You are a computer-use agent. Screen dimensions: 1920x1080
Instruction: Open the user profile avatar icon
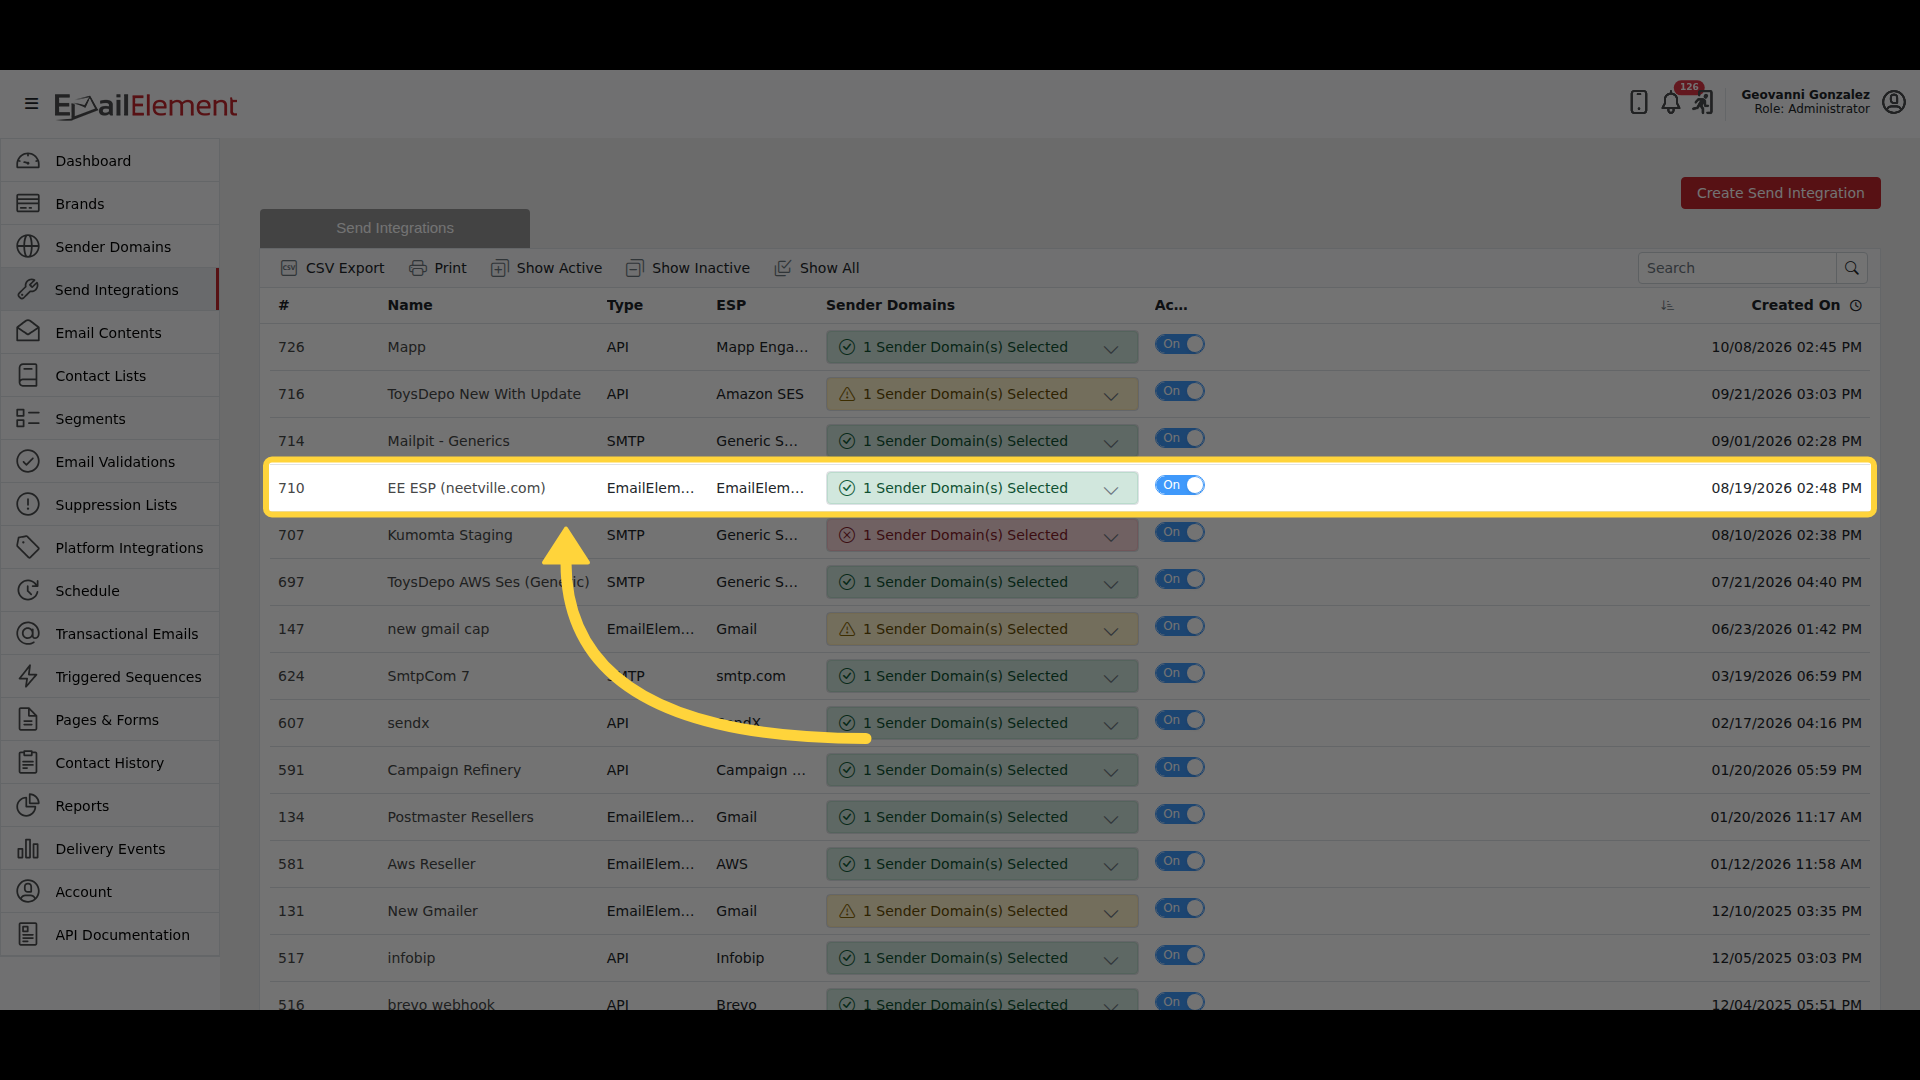click(1893, 102)
